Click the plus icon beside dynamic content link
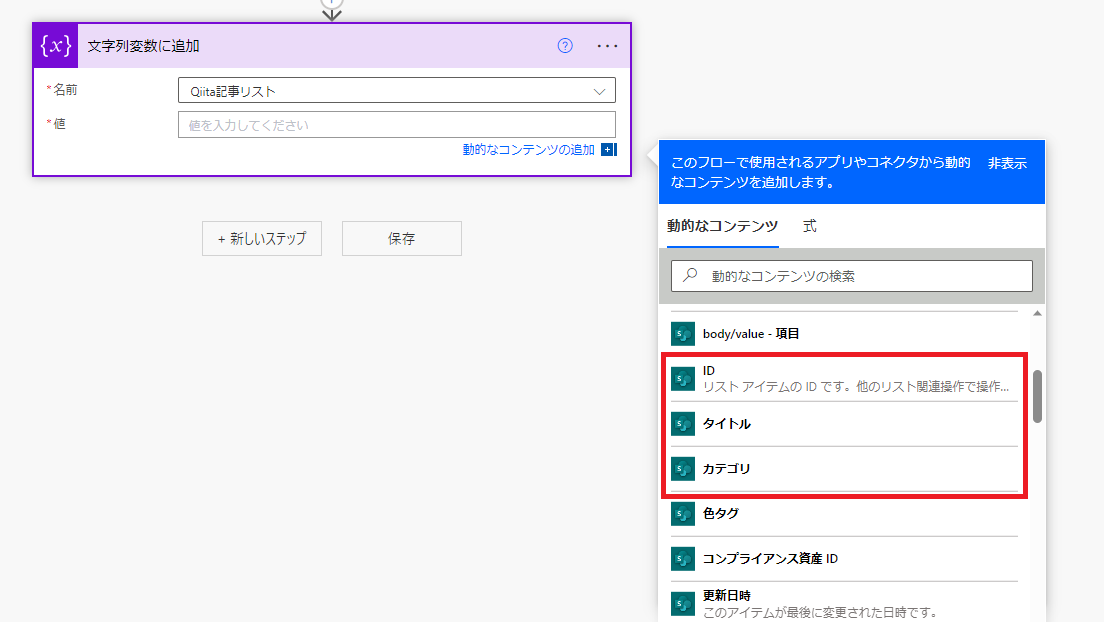This screenshot has height=622, width=1104. [608, 150]
